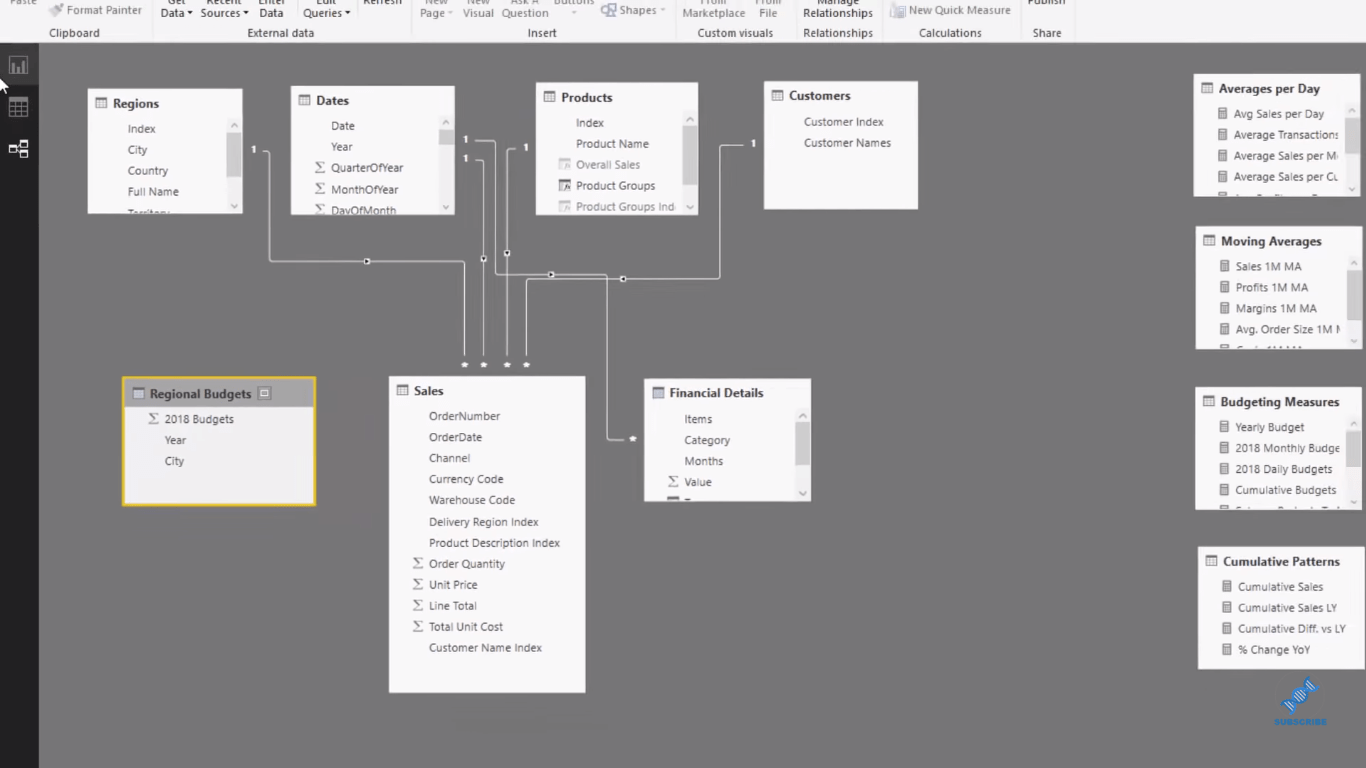Open Data view from left sidebar
1366x768 pixels.
[x=18, y=107]
